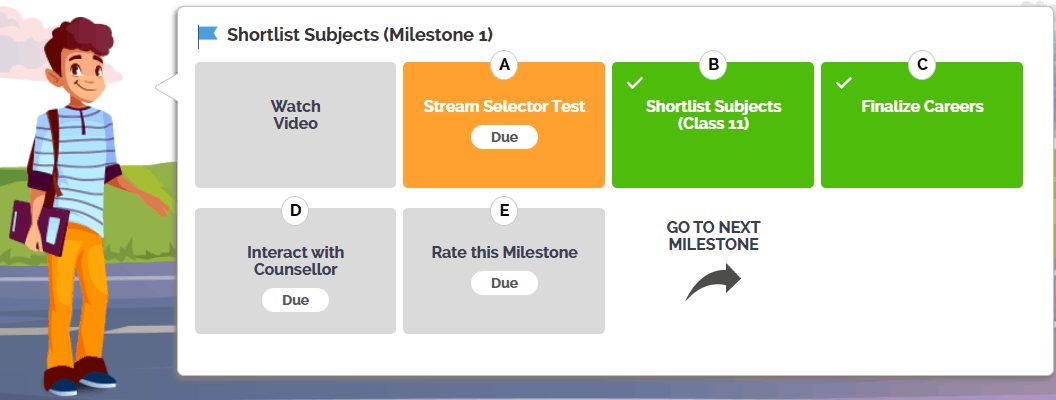Open the Interact with Counsellor tile
Viewport: 1056px width, 400px height.
point(296,271)
